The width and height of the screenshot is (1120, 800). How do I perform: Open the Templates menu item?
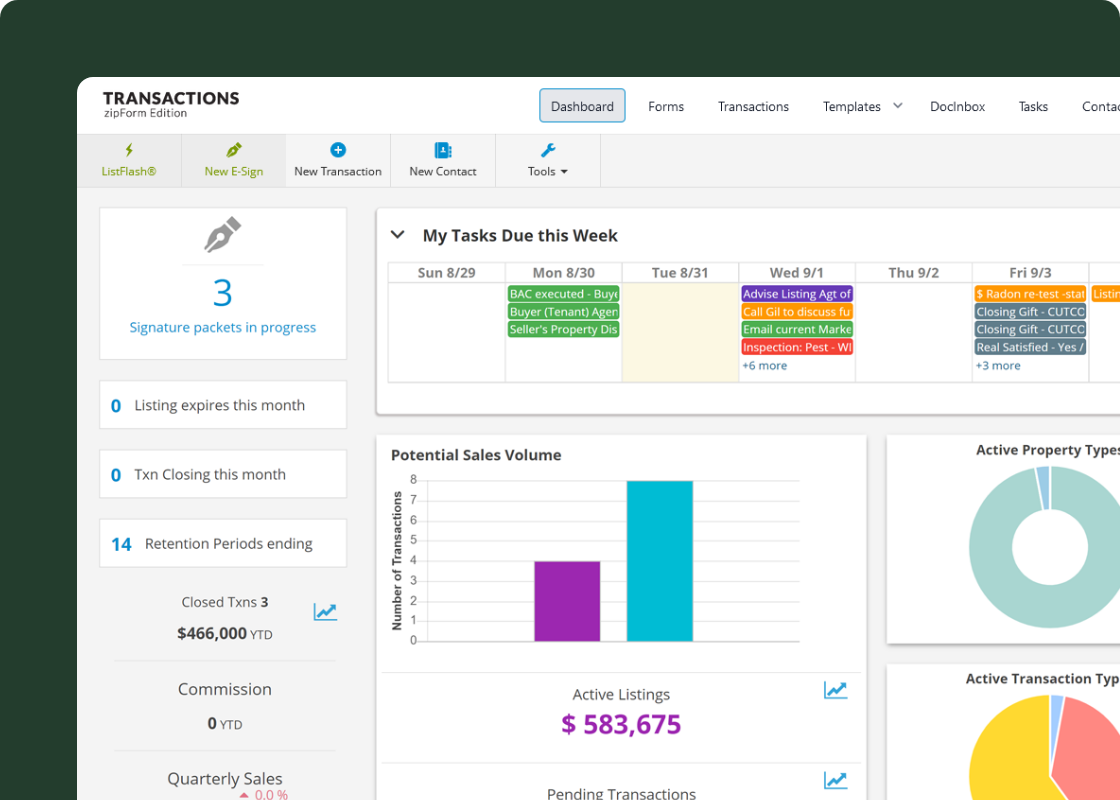[851, 106]
